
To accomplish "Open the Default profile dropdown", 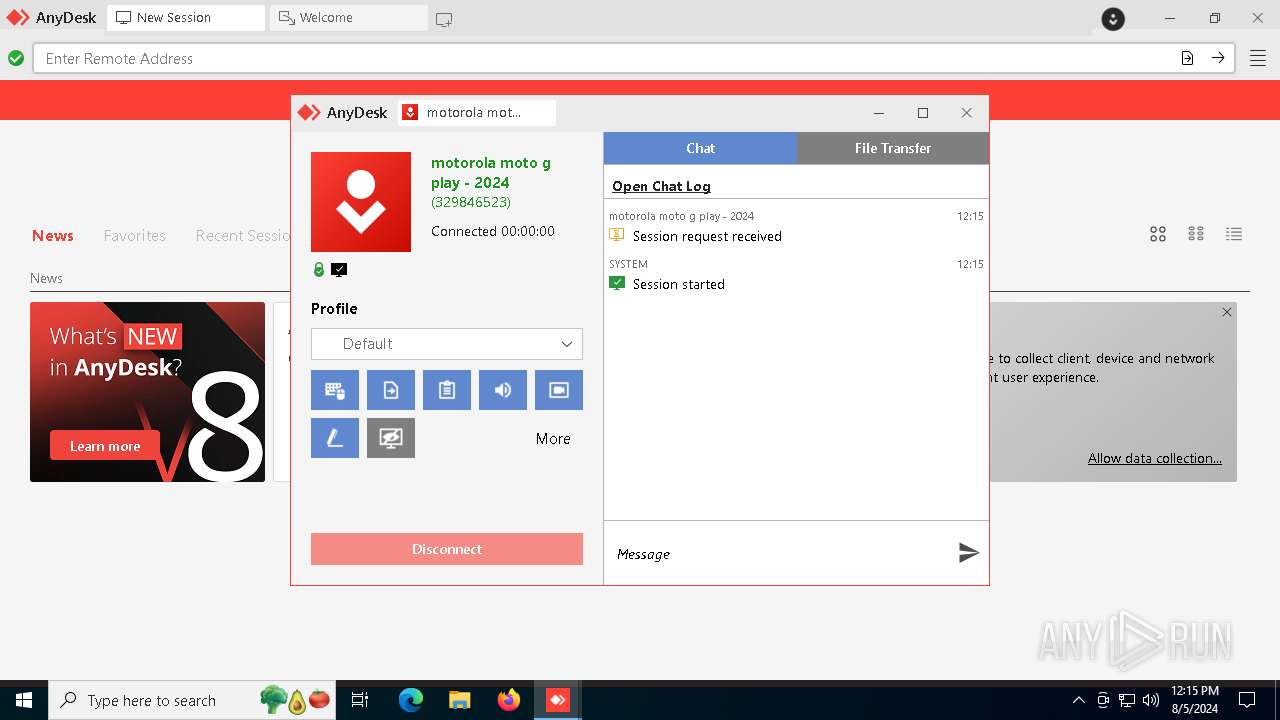I will [447, 344].
